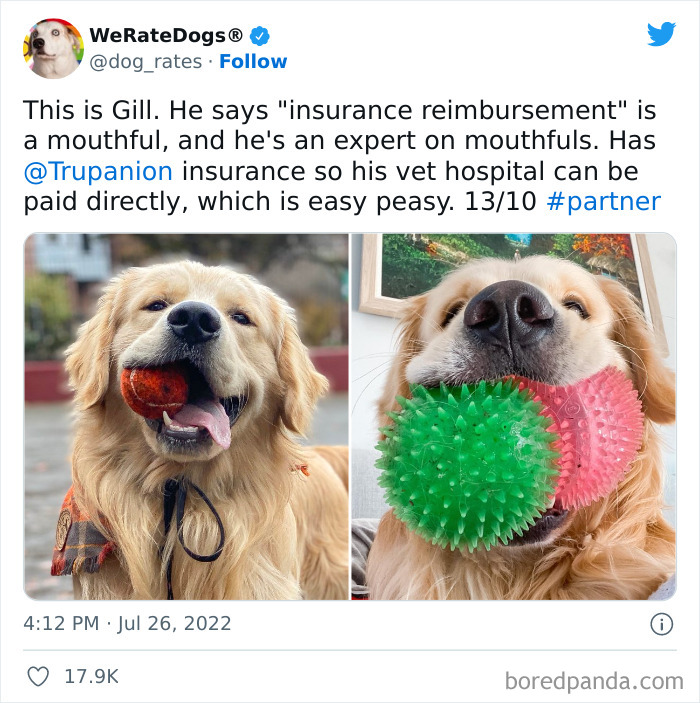Follow the dog_rates account
This screenshot has width=700, height=703.
[x=253, y=61]
